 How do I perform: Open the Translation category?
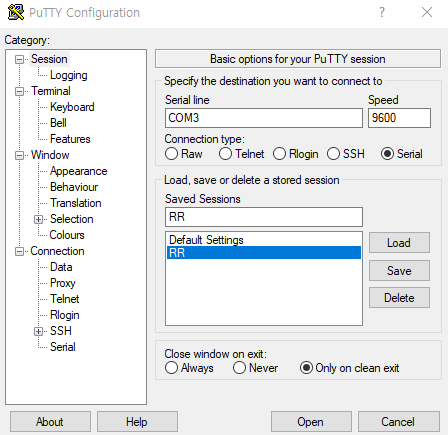76,203
